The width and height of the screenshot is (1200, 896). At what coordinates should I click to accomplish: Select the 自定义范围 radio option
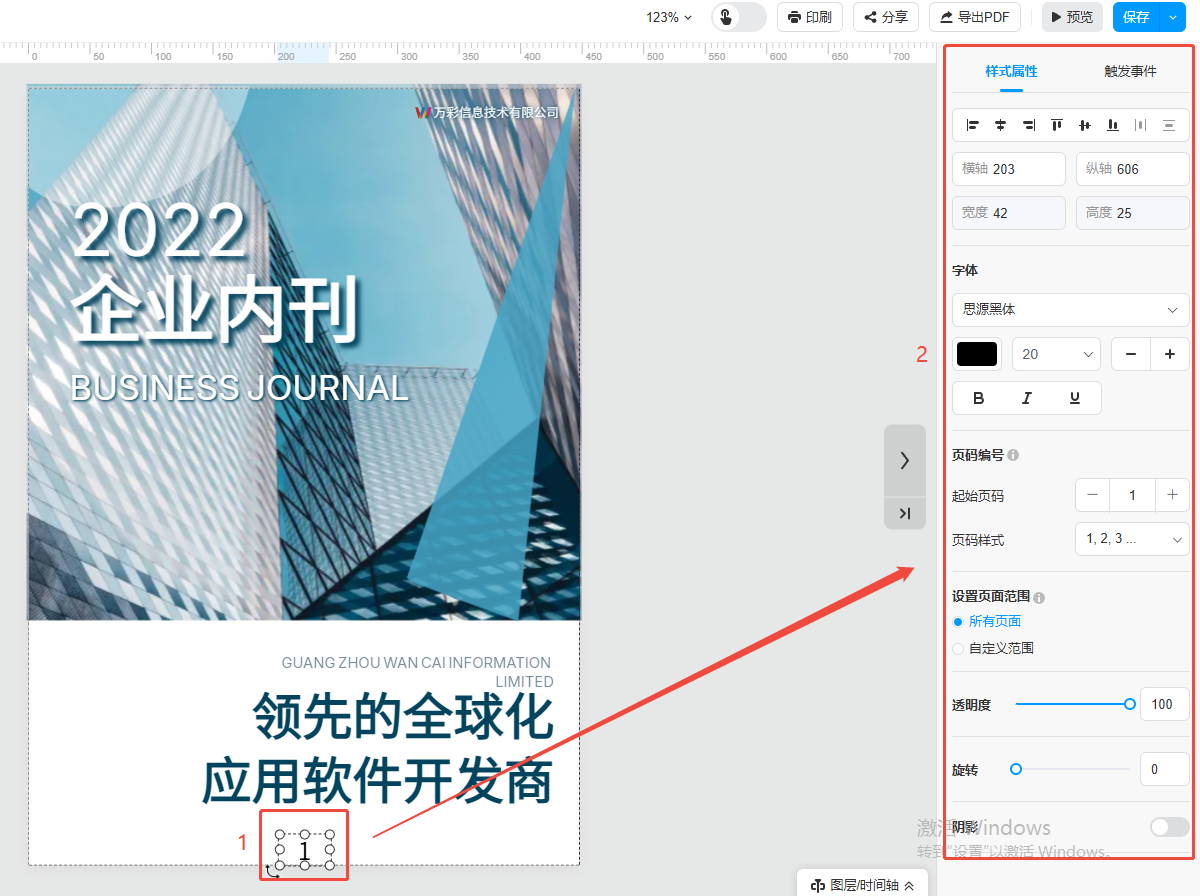tap(958, 648)
